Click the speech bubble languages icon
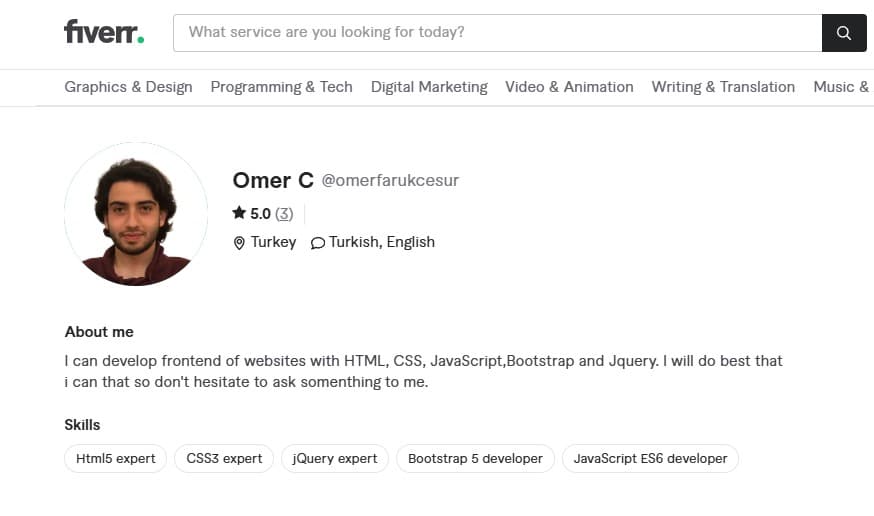The width and height of the screenshot is (874, 516). (x=318, y=243)
